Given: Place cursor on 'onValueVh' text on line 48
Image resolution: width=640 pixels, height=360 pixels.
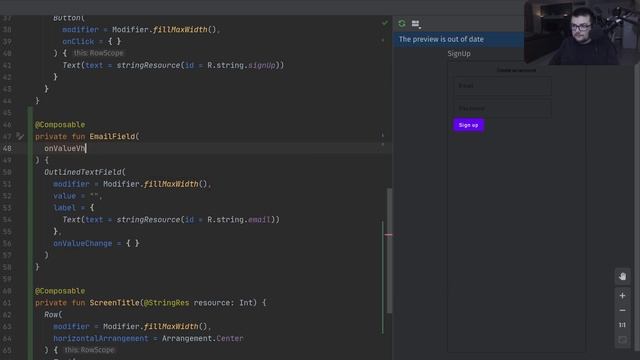Looking at the screenshot, I should 64,148.
